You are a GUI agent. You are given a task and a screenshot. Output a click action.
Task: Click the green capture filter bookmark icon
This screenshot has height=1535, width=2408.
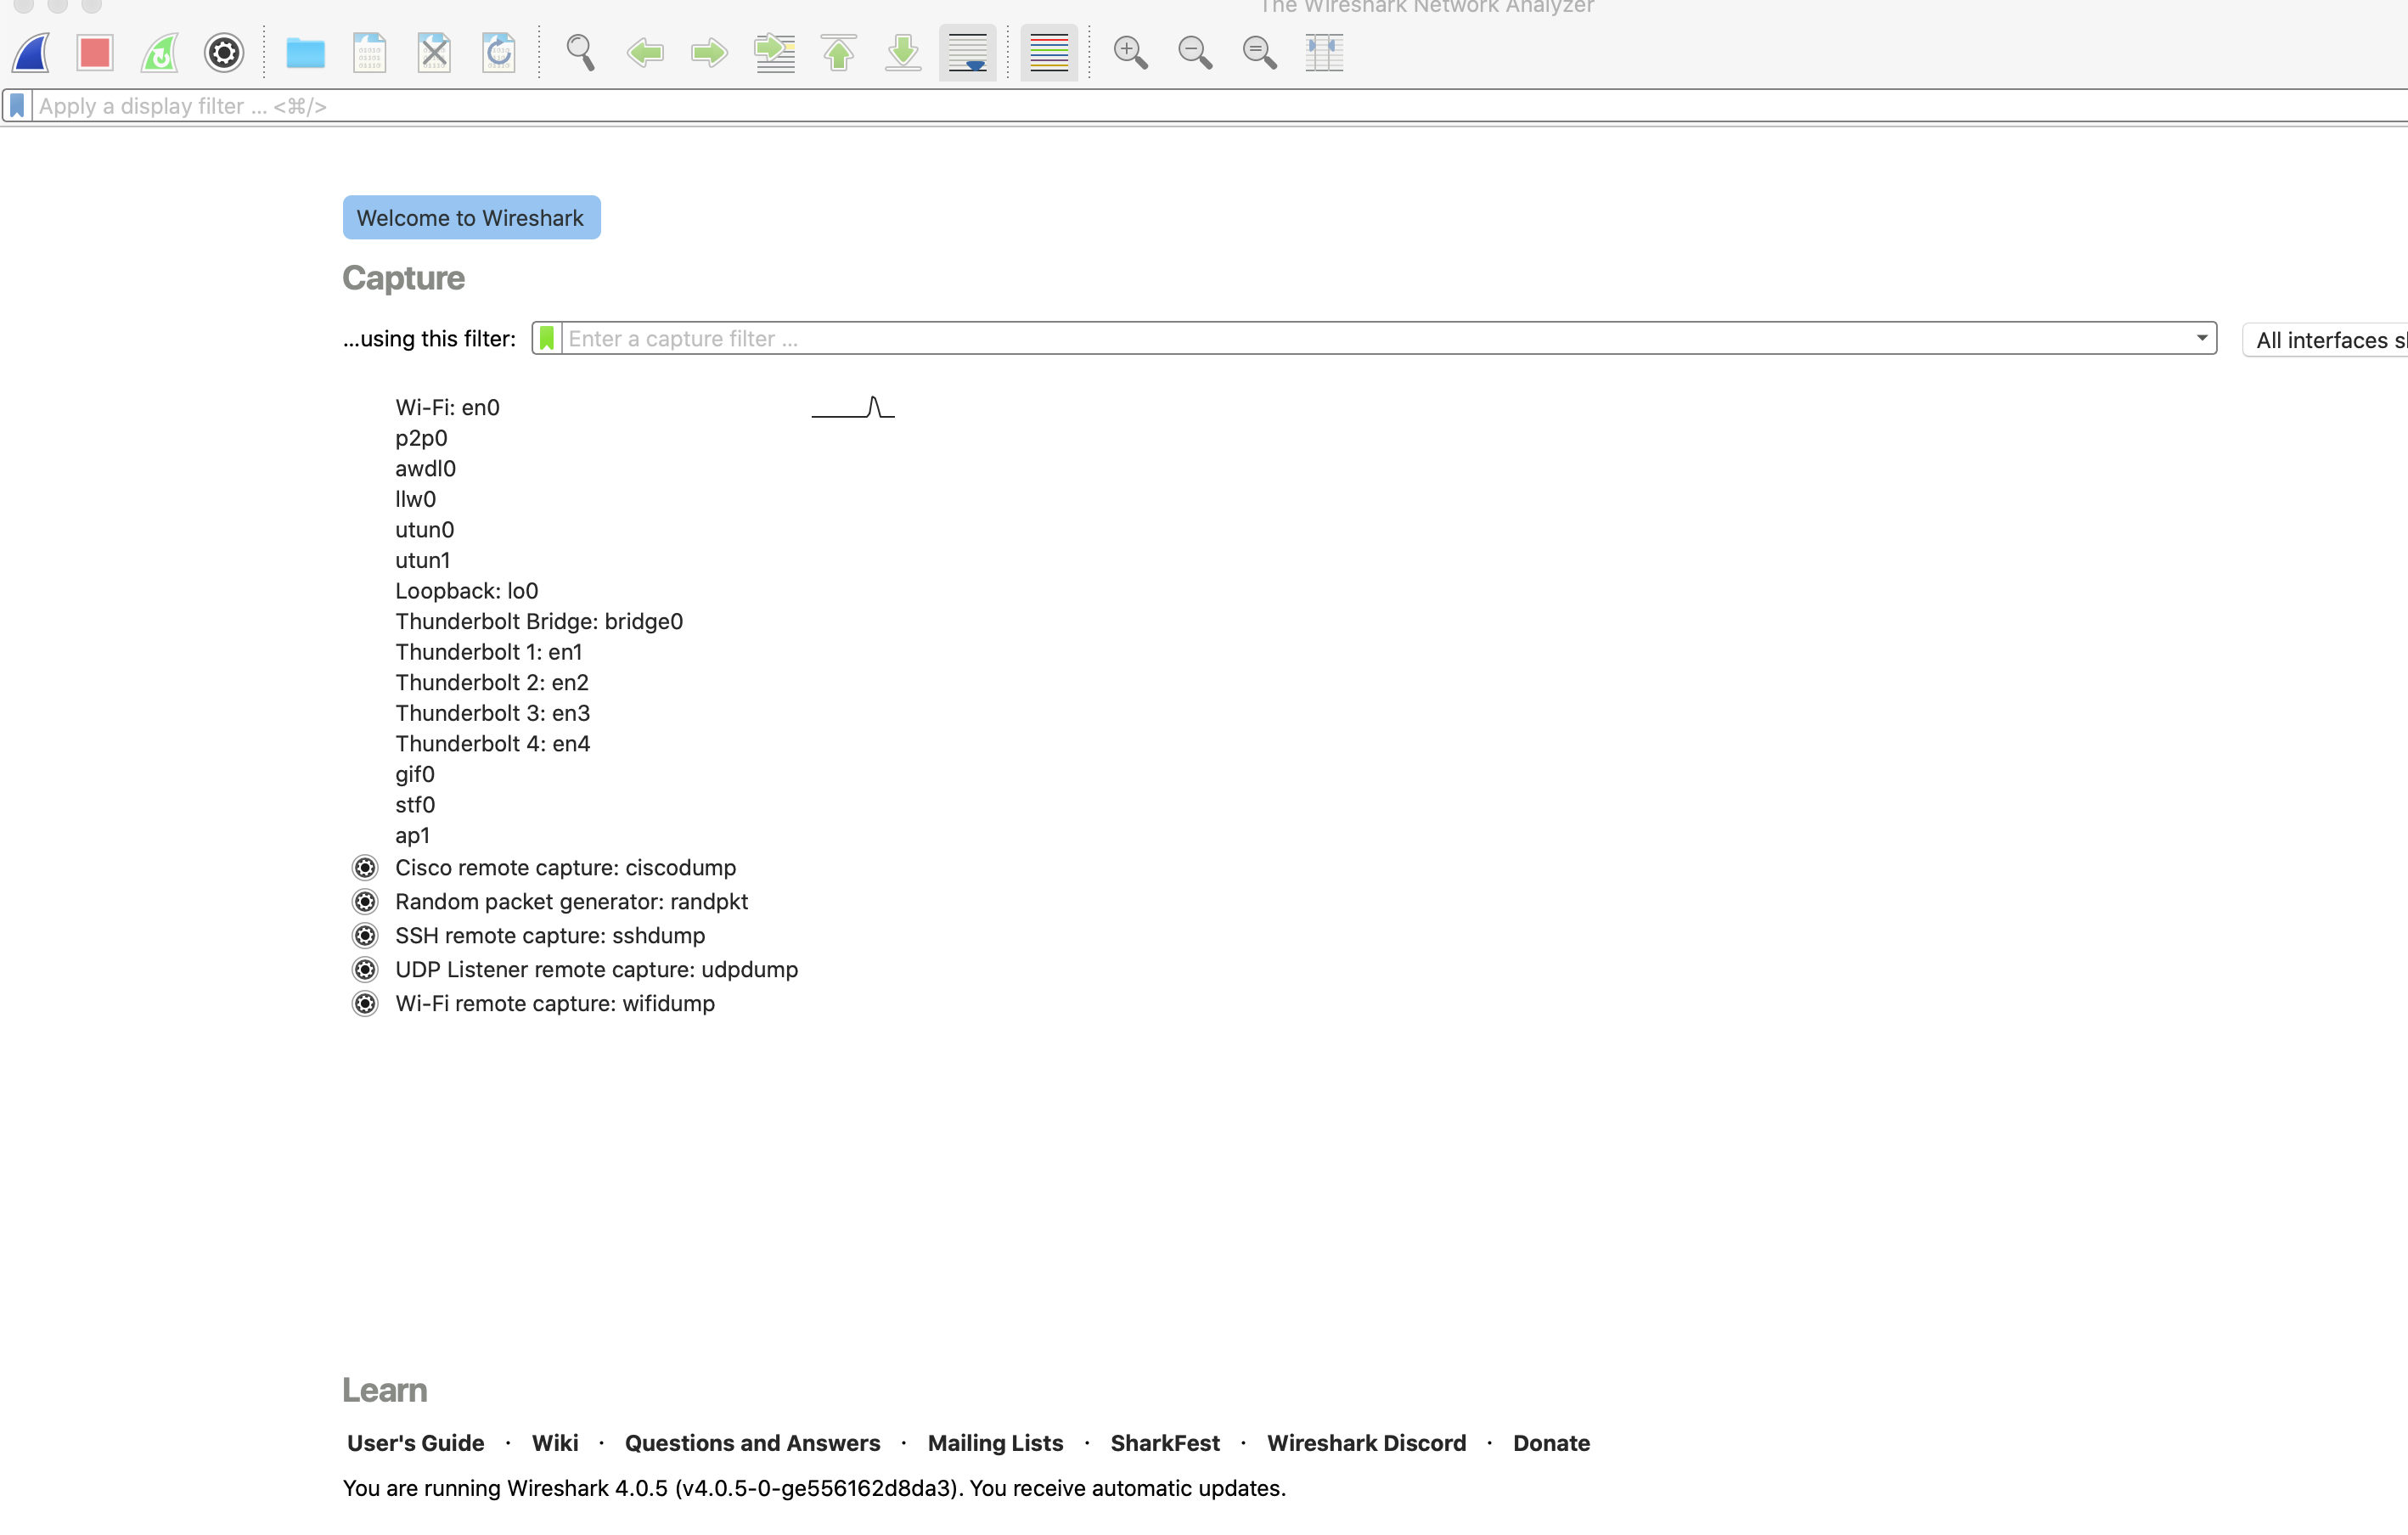tap(546, 339)
